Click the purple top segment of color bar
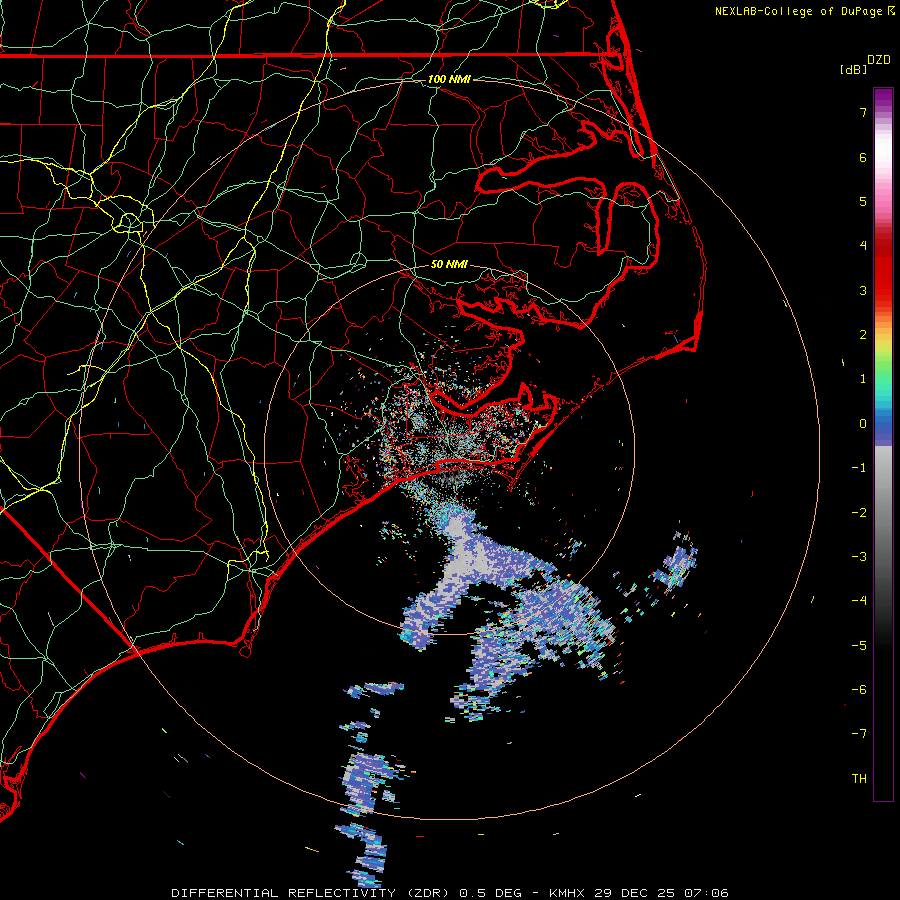This screenshot has height=900, width=900. point(883,99)
